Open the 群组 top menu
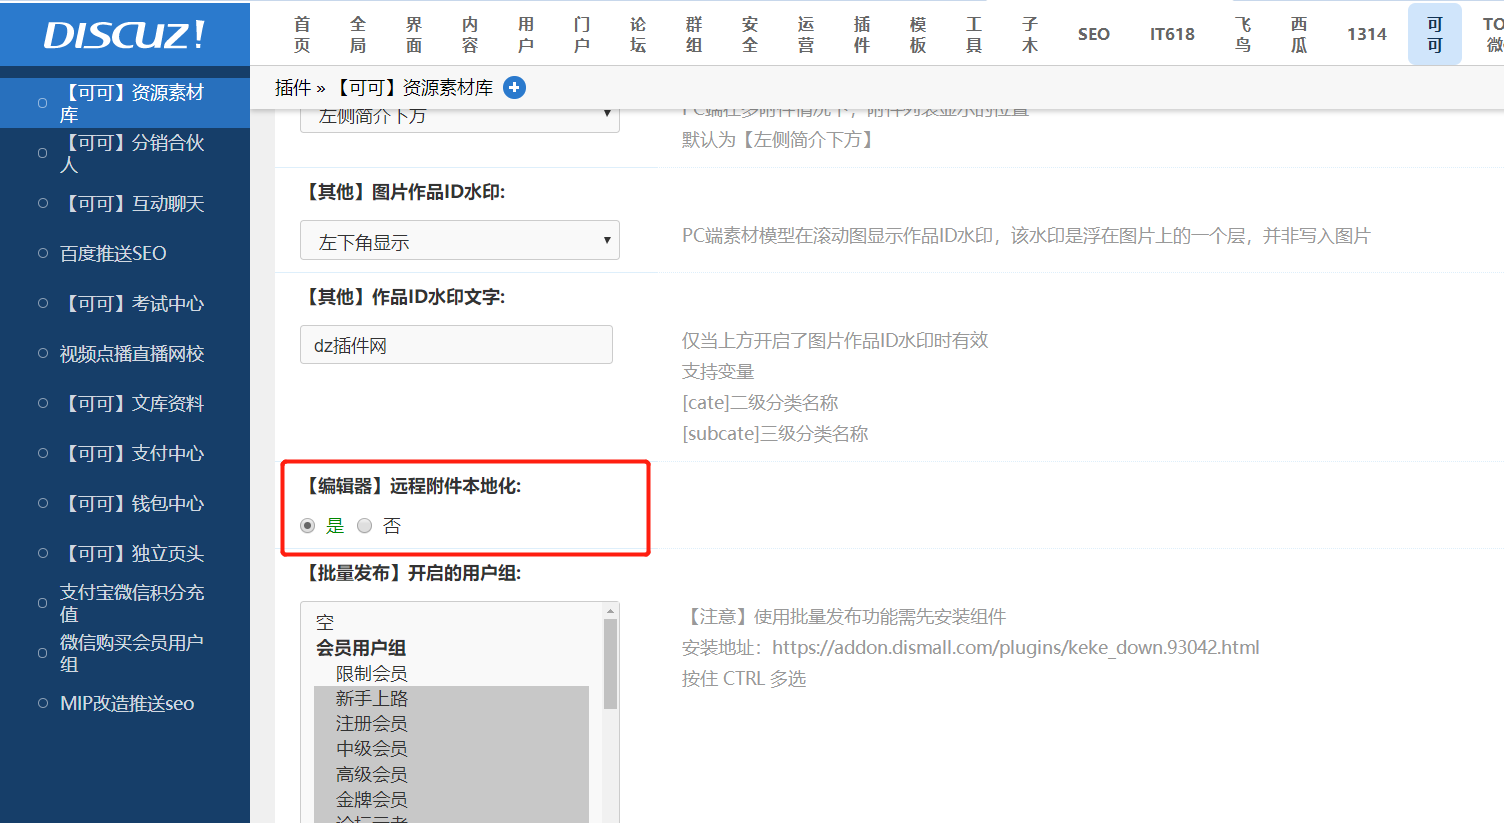The height and width of the screenshot is (823, 1504). click(694, 34)
